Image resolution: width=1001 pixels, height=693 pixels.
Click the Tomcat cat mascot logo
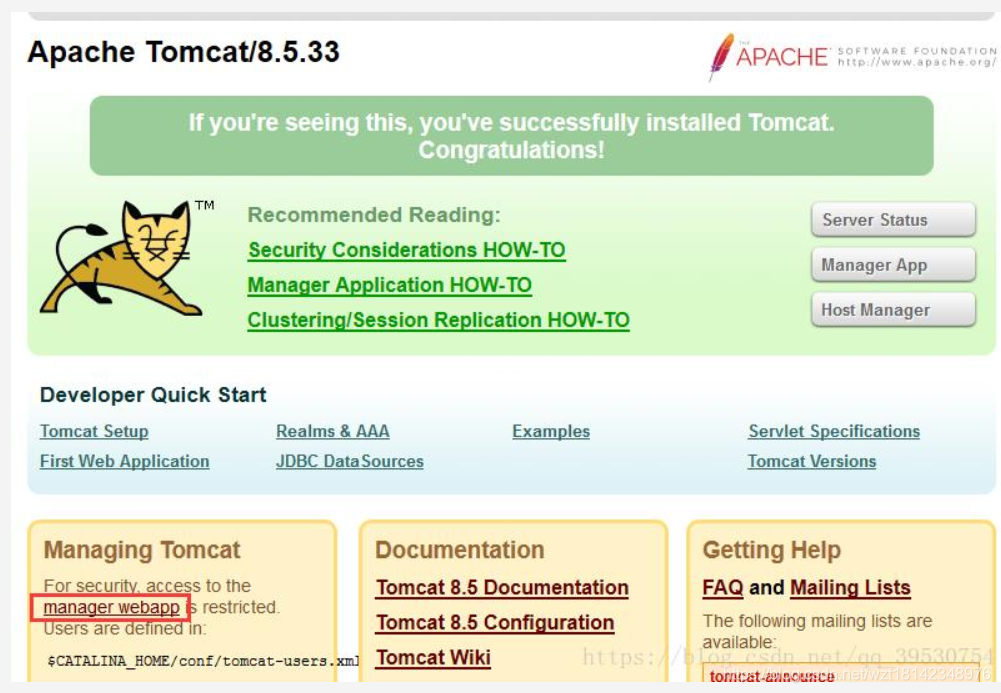pyautogui.click(x=121, y=258)
